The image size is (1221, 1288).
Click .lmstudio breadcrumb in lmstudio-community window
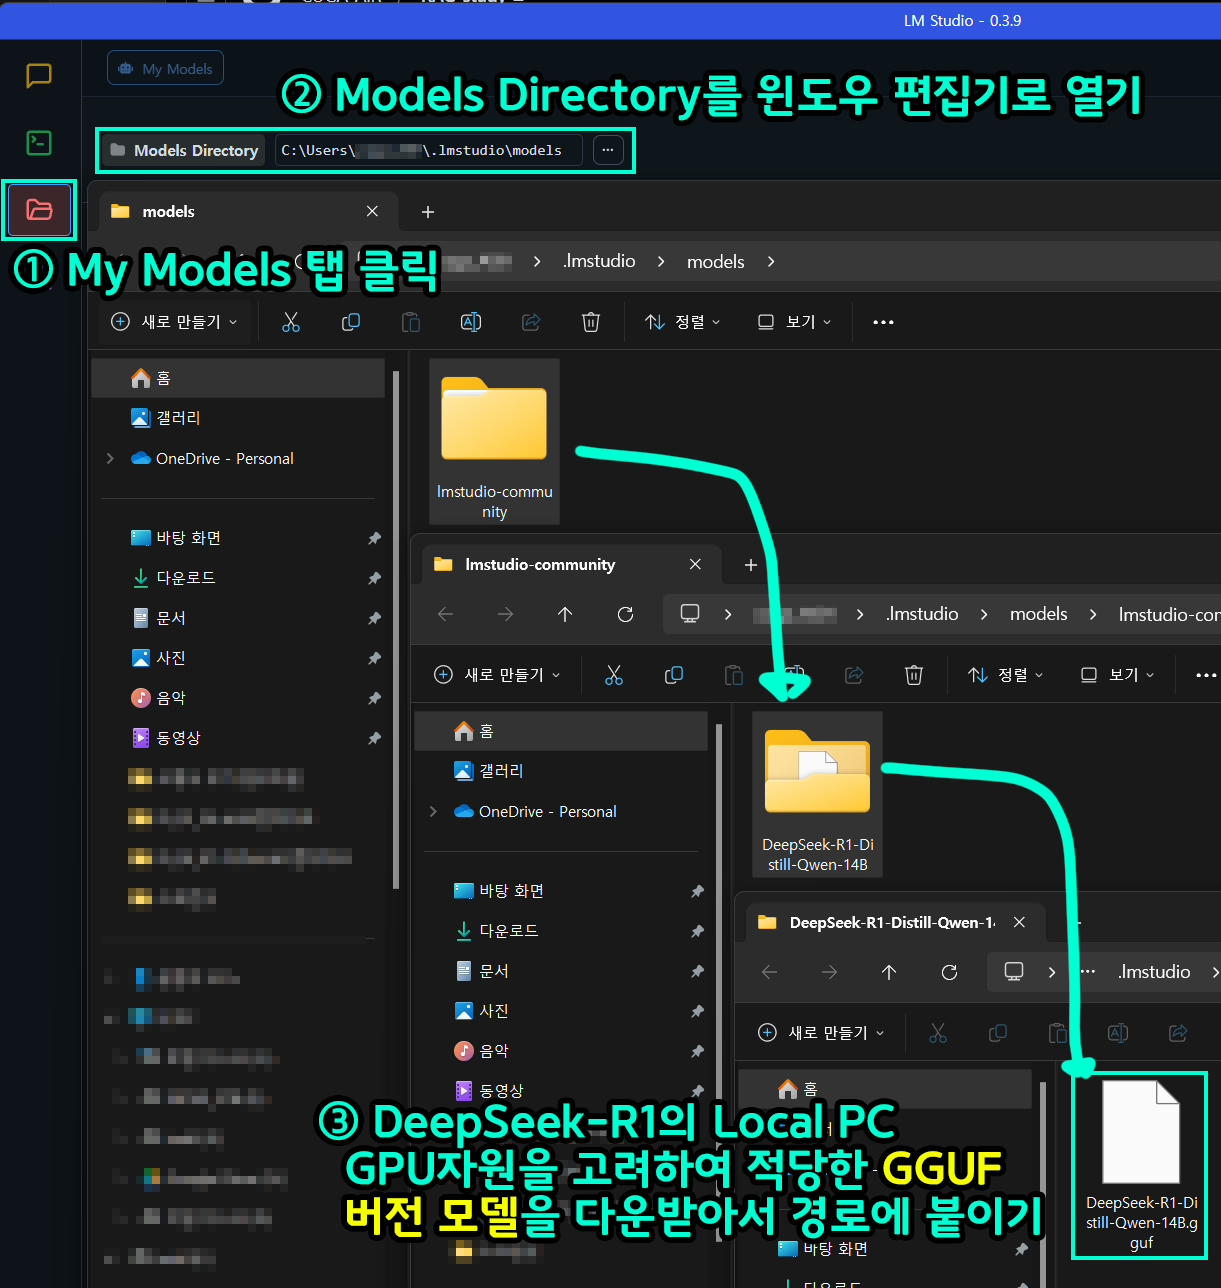pos(922,614)
